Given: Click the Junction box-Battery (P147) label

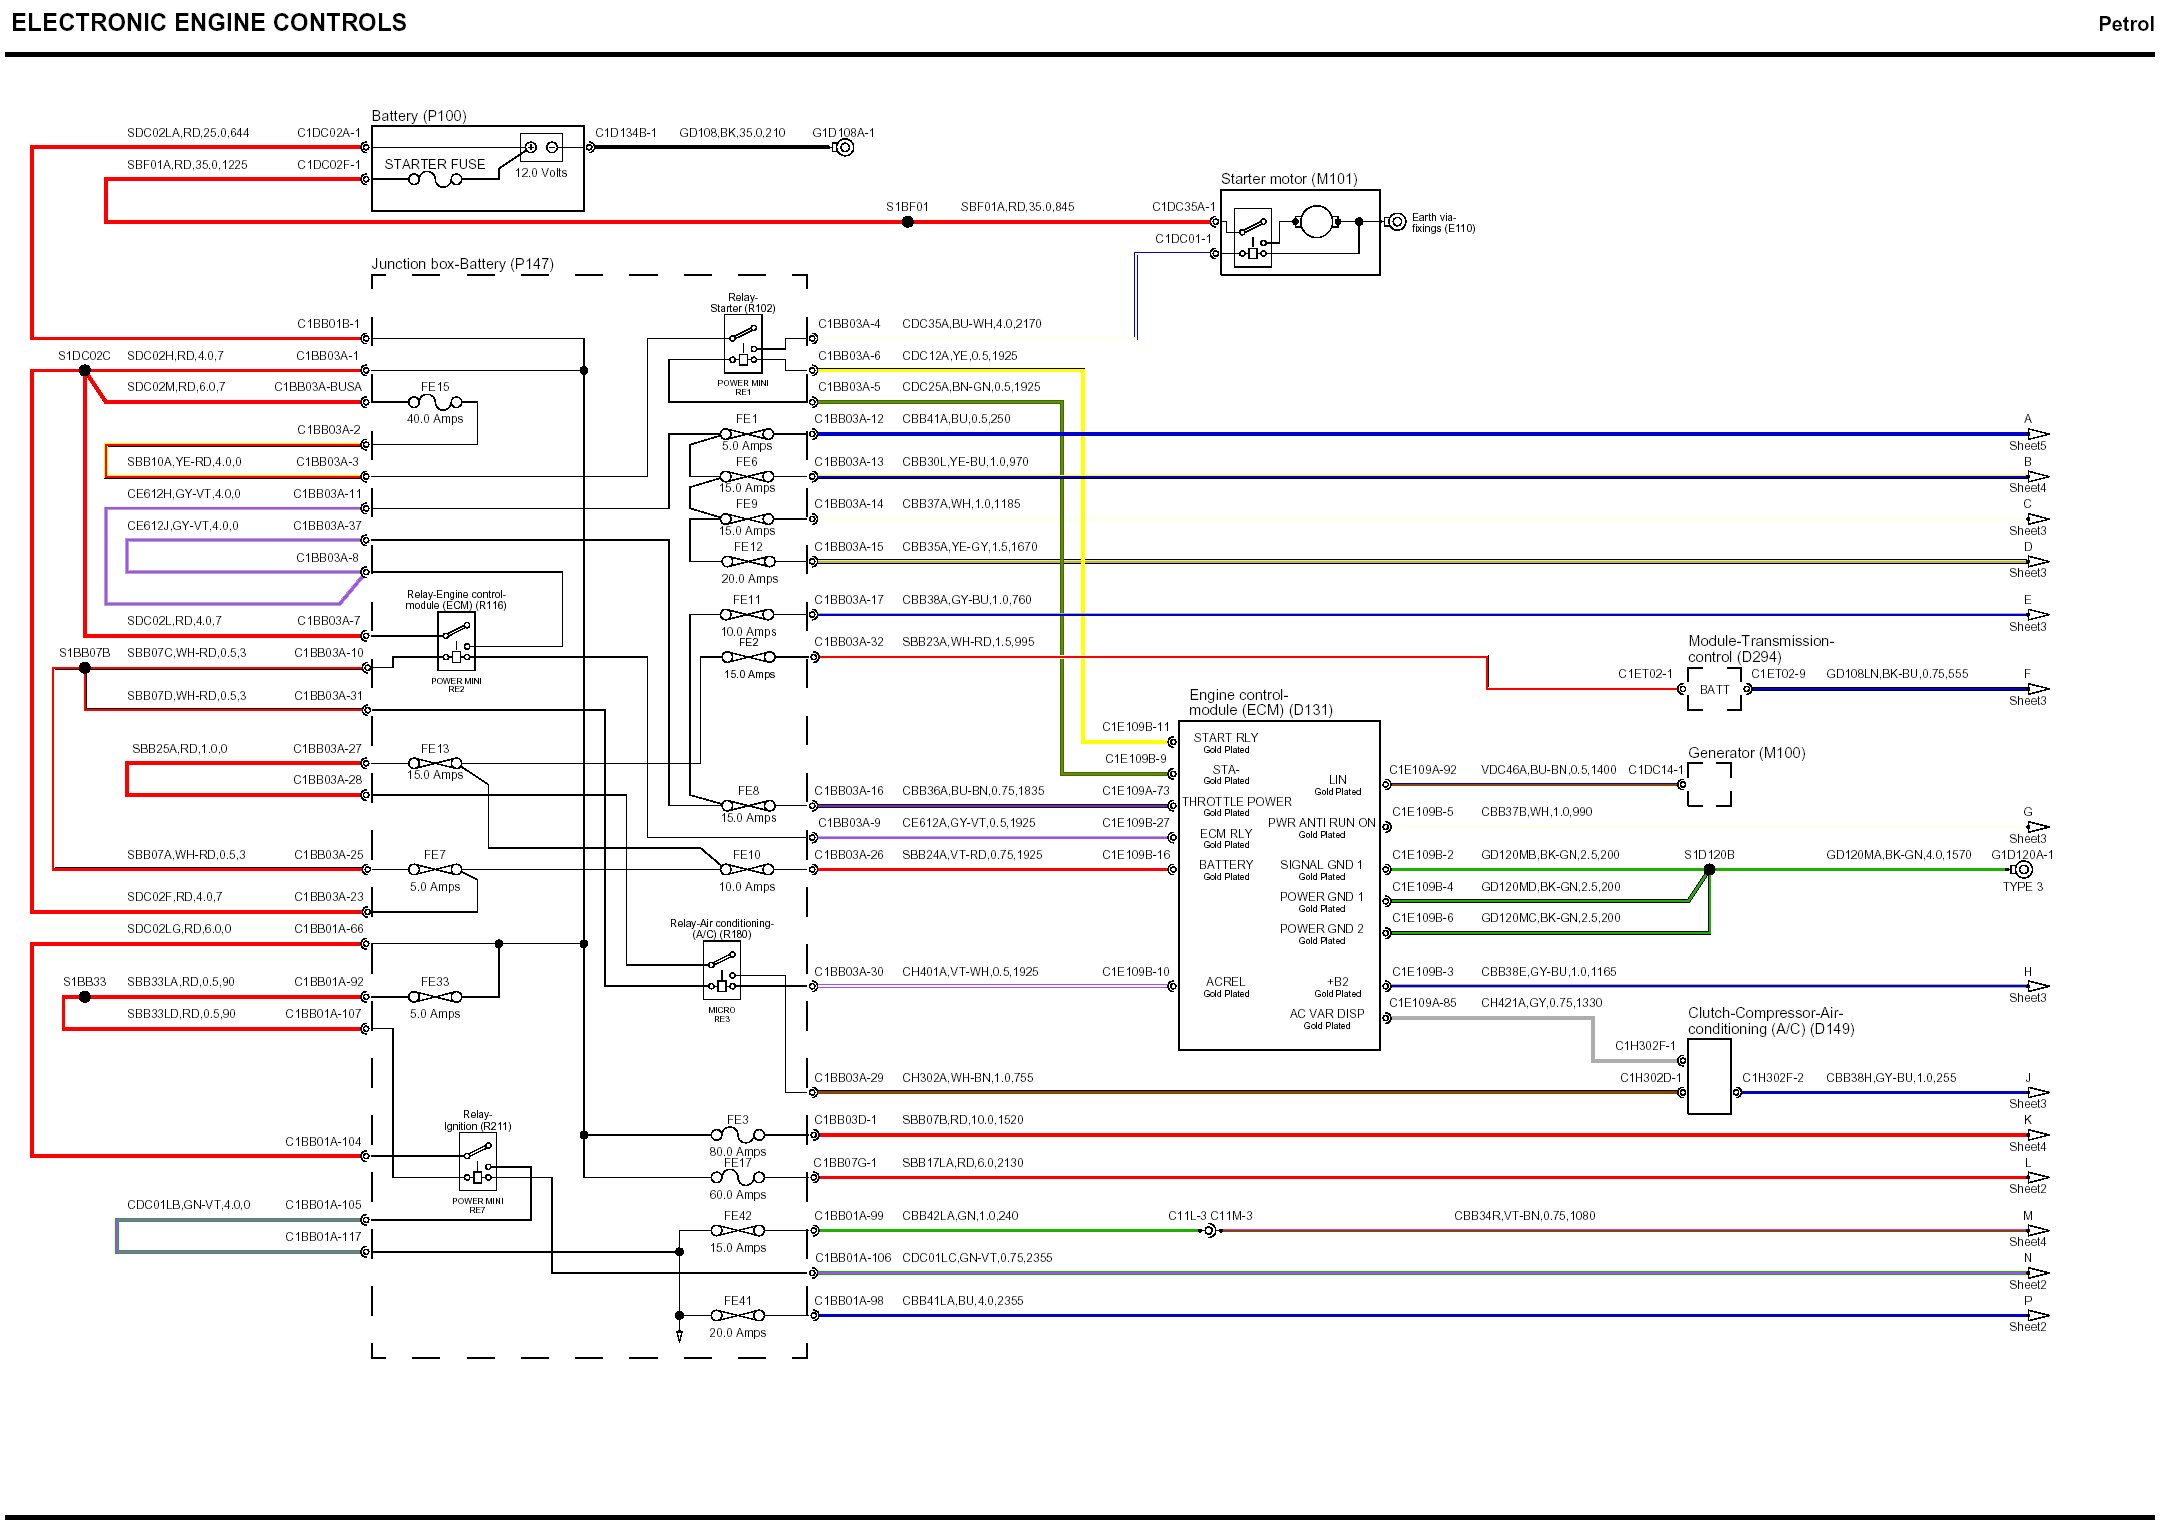Looking at the screenshot, I should tap(462, 264).
